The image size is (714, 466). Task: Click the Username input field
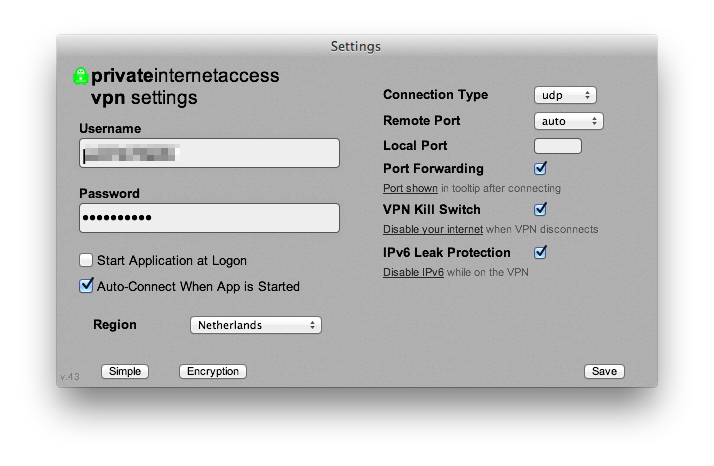point(209,153)
